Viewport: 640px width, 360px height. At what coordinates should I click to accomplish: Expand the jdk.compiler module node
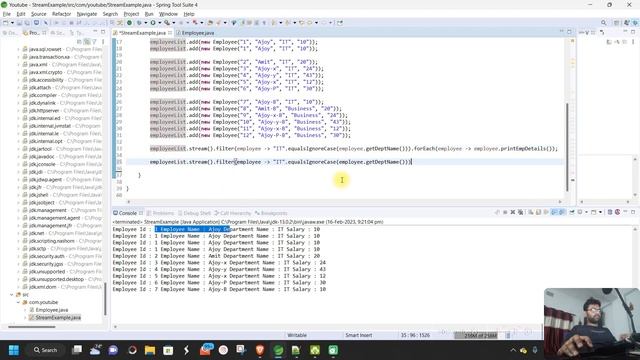(x=18, y=95)
